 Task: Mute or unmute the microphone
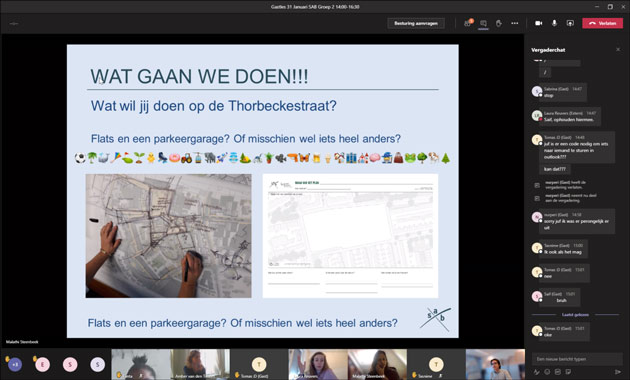coord(554,23)
